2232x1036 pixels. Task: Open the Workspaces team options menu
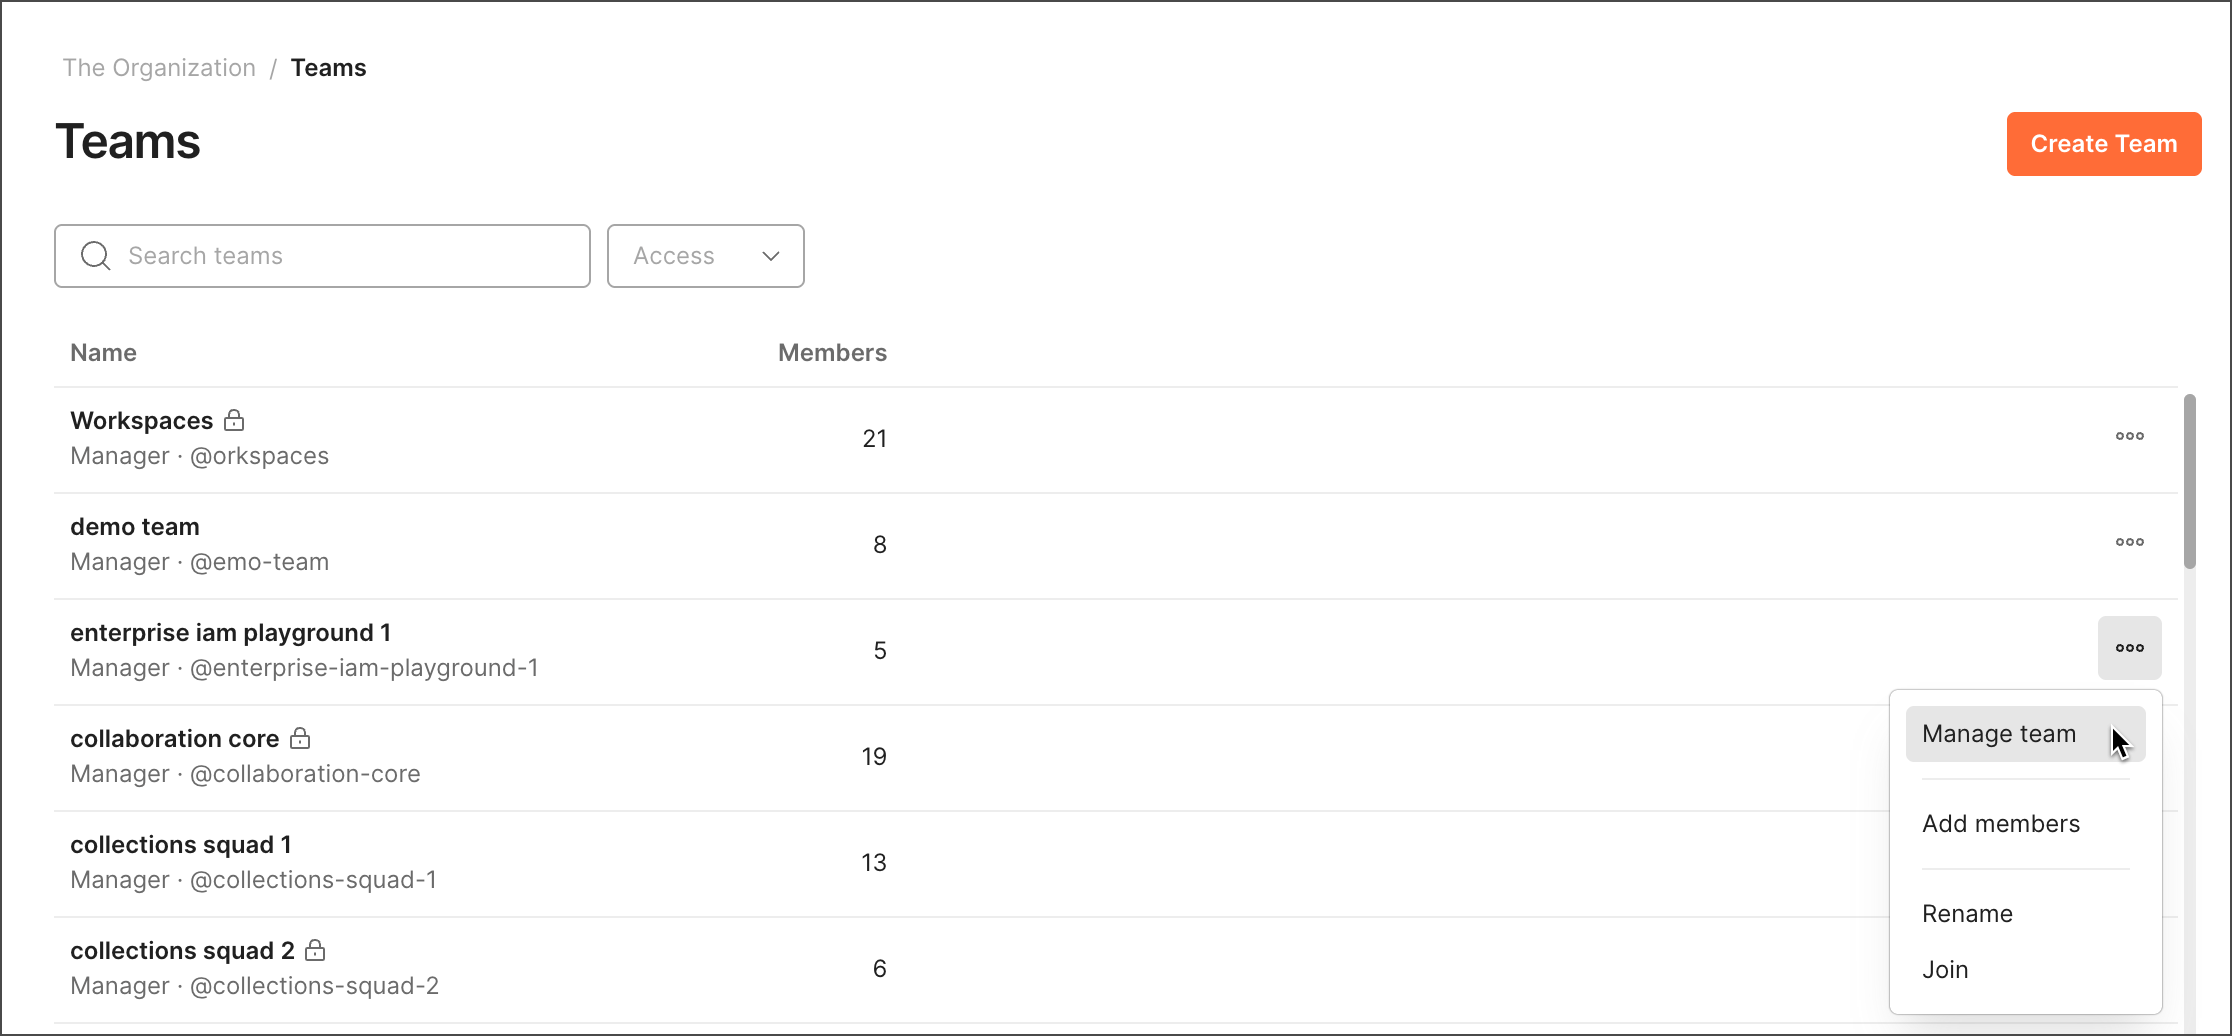pyautogui.click(x=2129, y=436)
